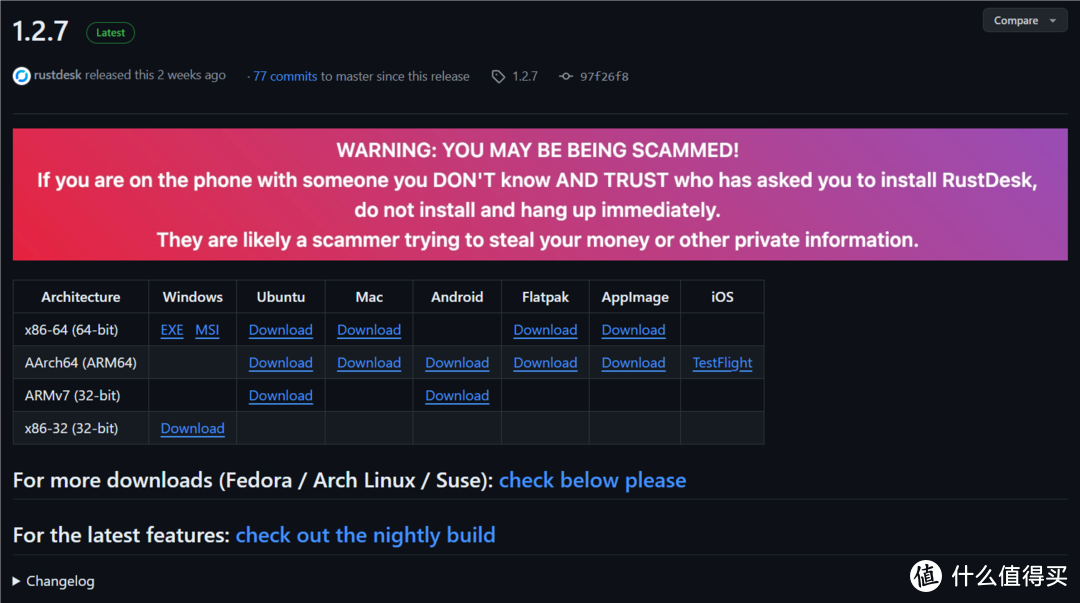
Task: Click the 'Architecture' column header
Action: [81, 297]
